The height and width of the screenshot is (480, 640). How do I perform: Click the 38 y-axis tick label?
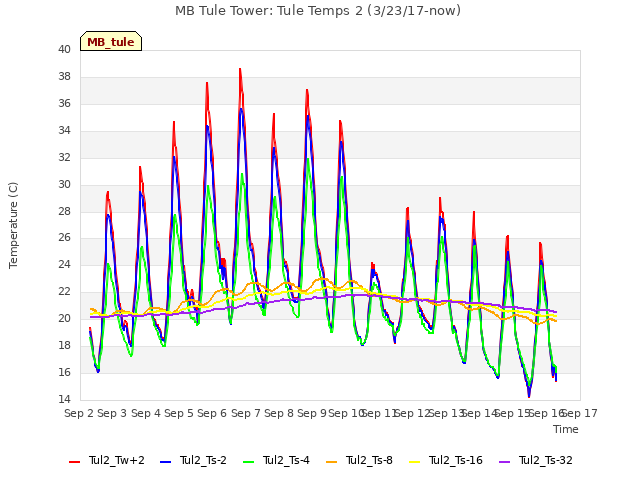[64, 76]
